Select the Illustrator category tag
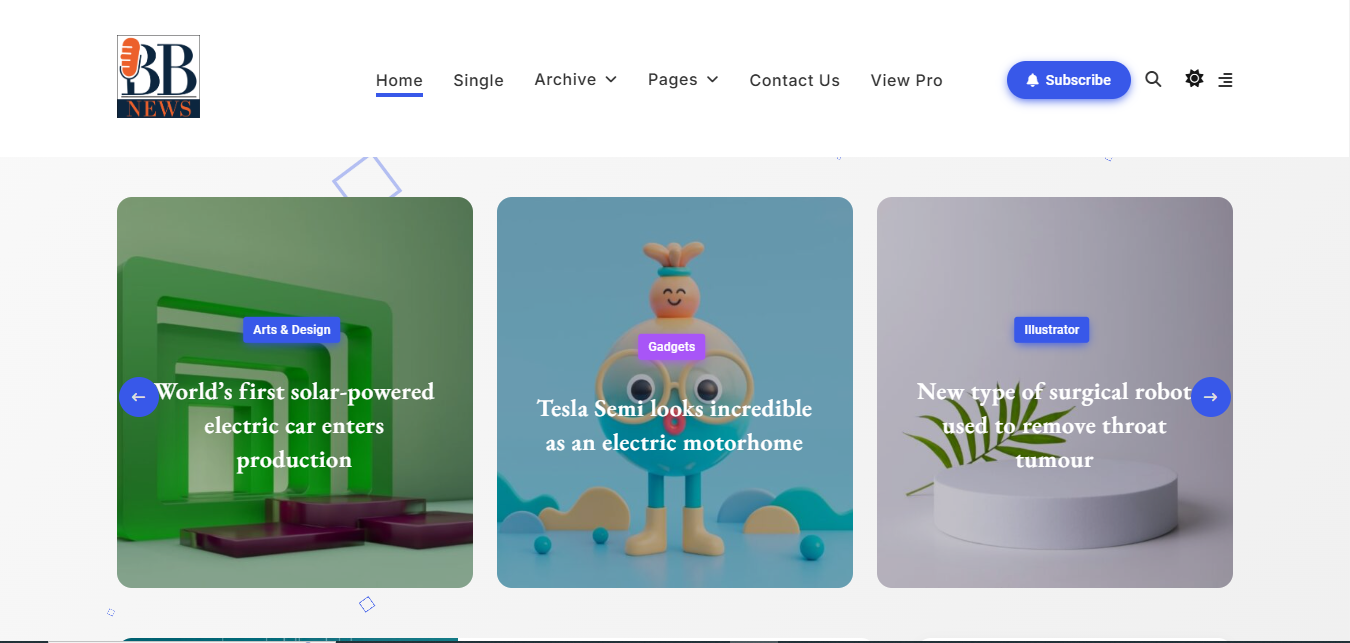Viewport: 1350px width, 643px height. (x=1051, y=330)
